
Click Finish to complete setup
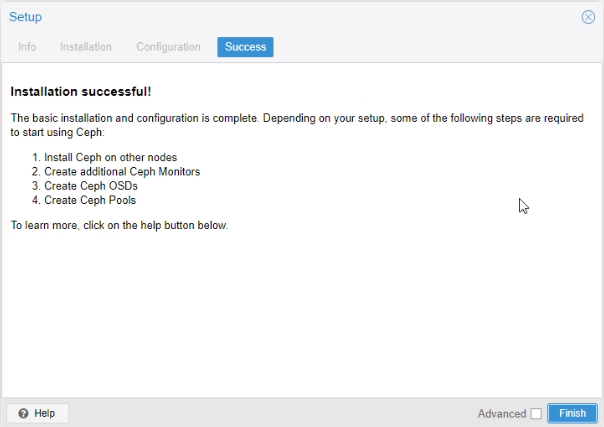[x=572, y=413]
